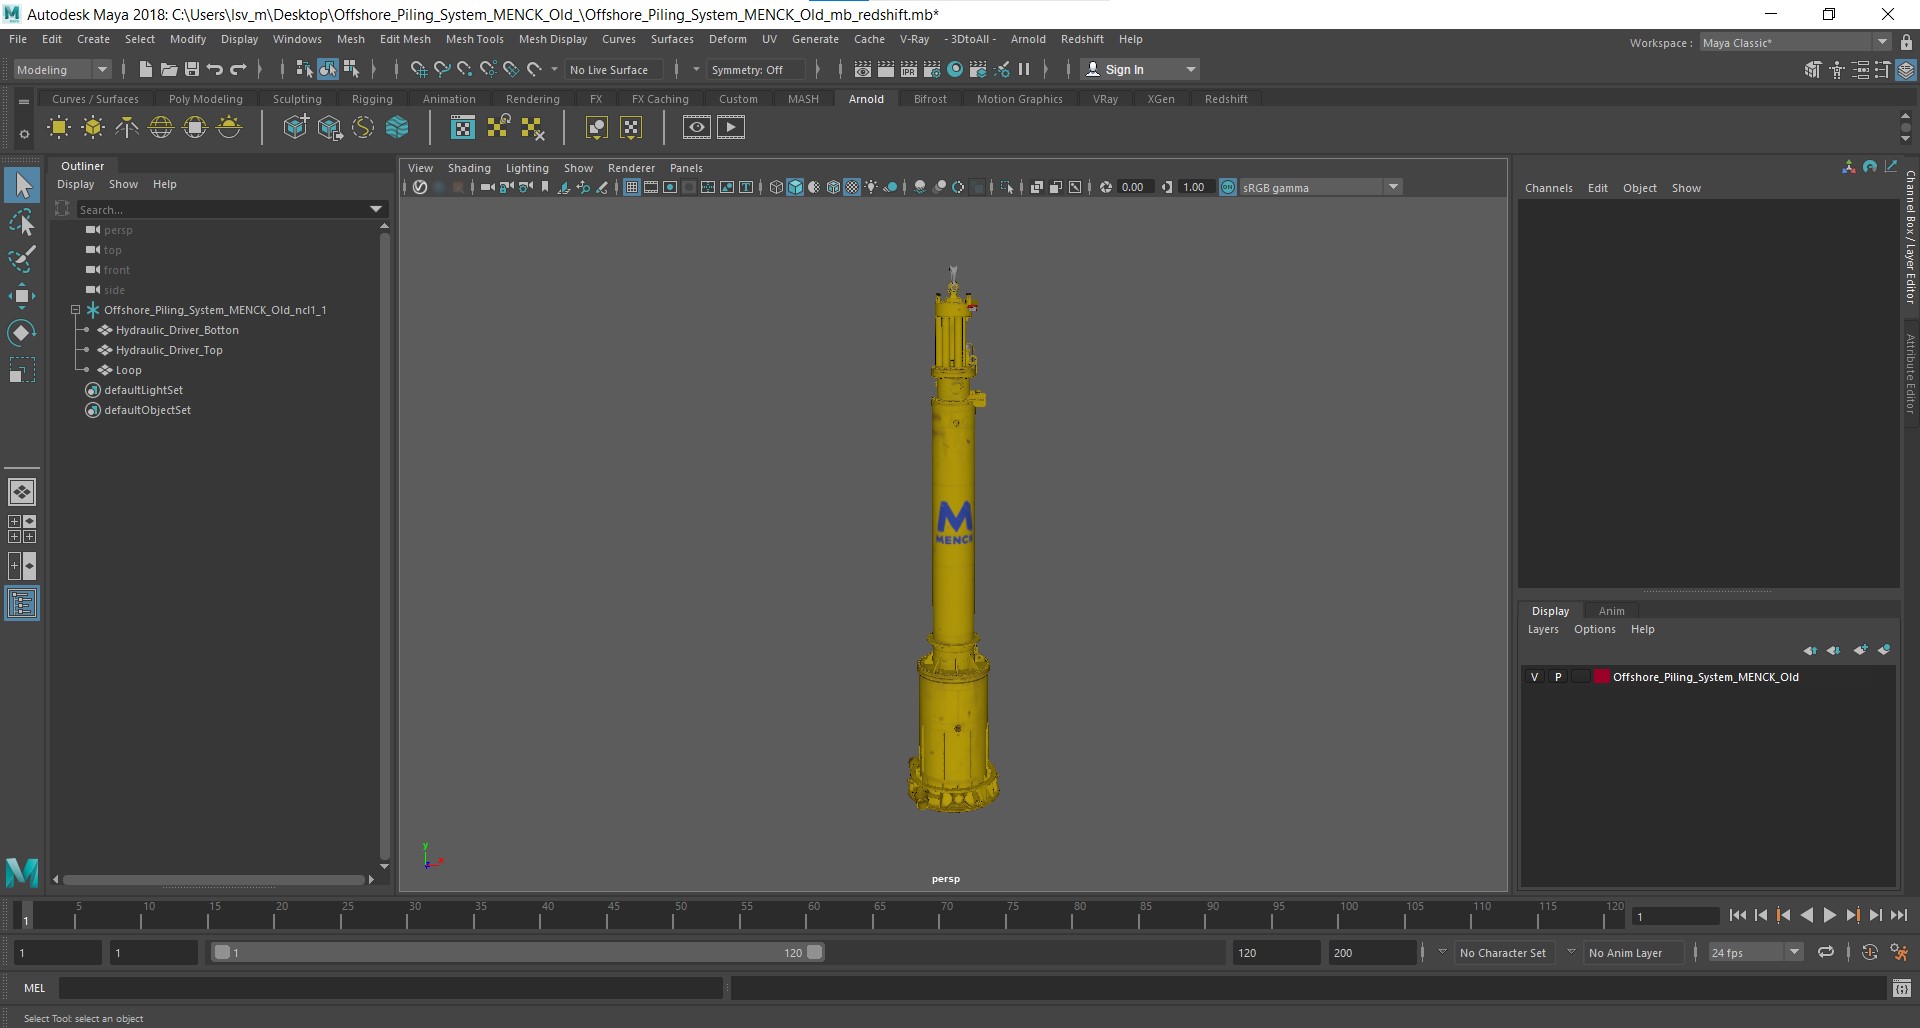This screenshot has width=1920, height=1028.
Task: Click the end handle of the range slider
Action: coord(815,952)
